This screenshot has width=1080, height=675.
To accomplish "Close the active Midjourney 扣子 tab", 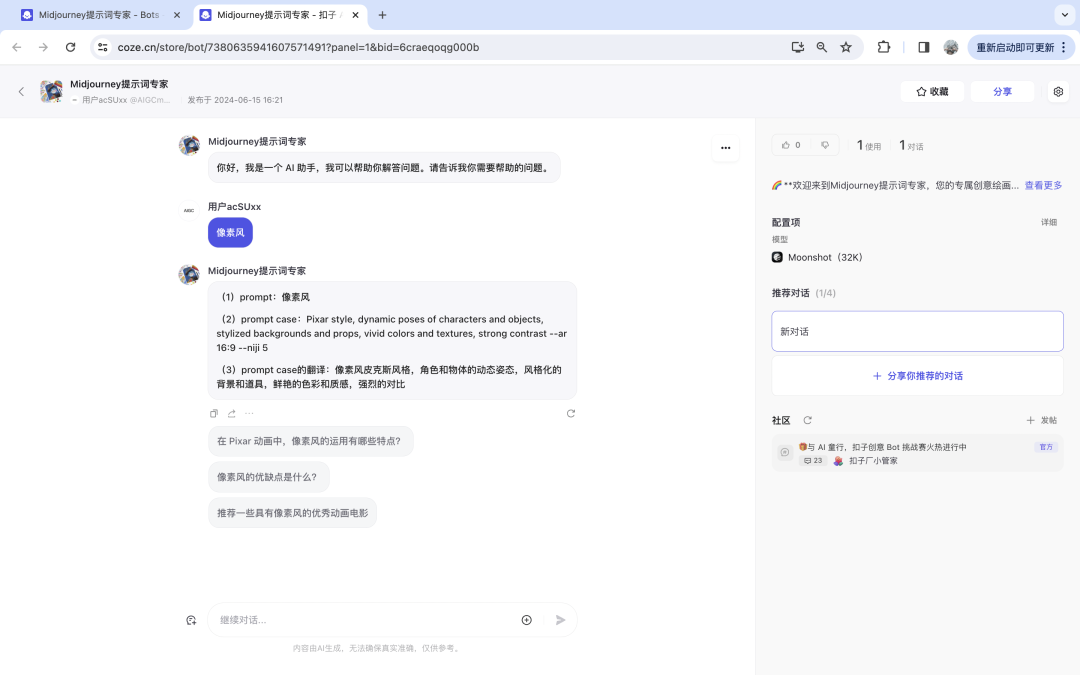I will pos(355,14).
